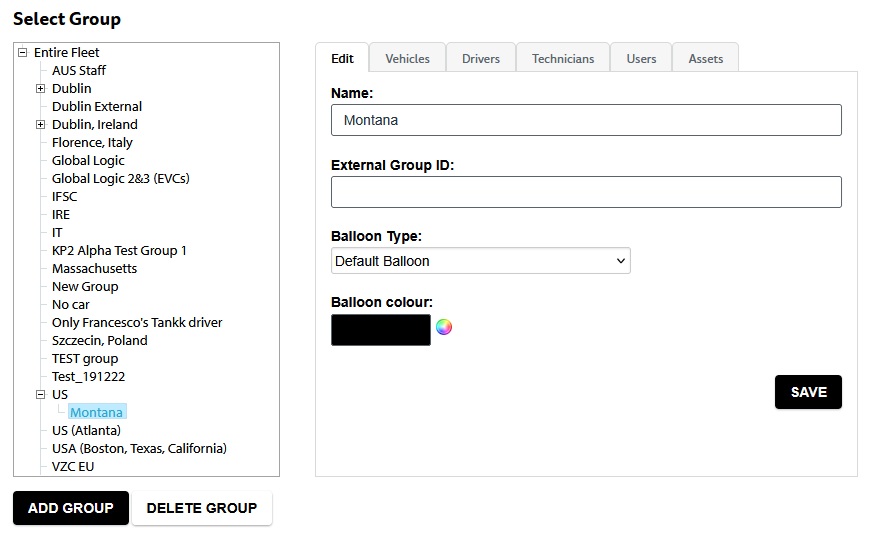
Task: Select the Dublin, Ireland group label
Action: click(x=94, y=125)
